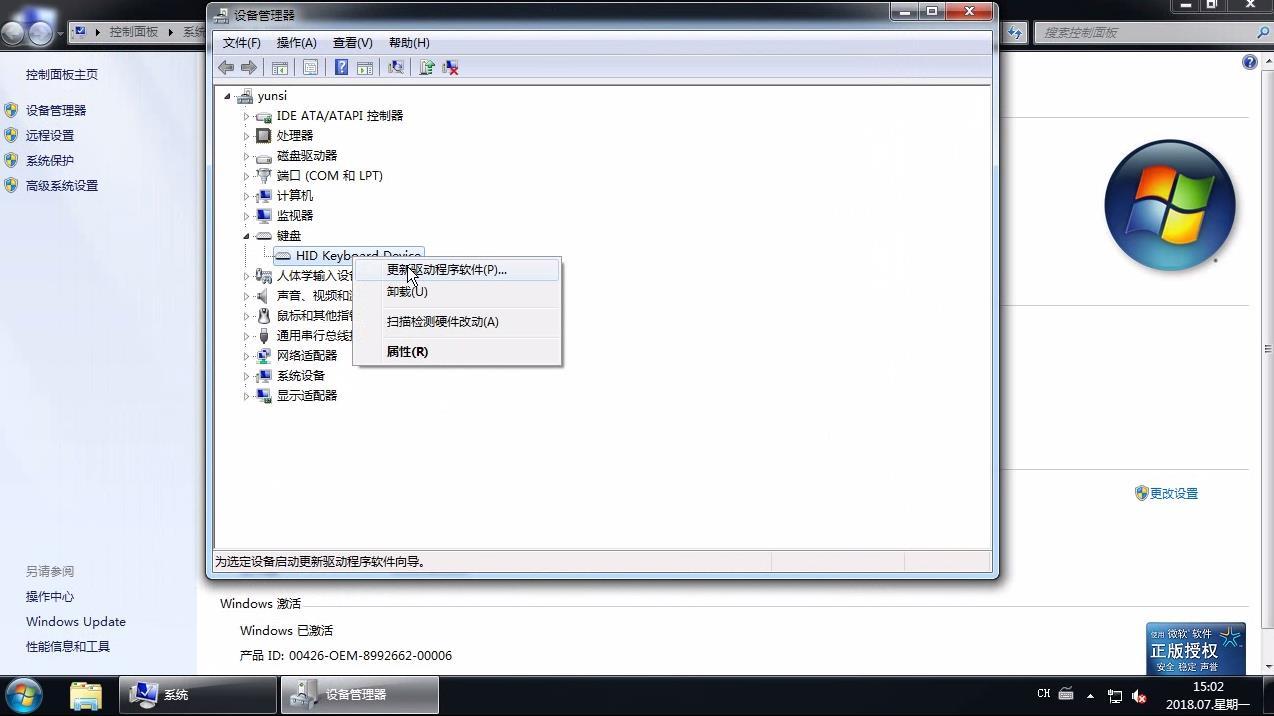
Task: Click the processor chip icon beside 处理器
Action: tap(264, 136)
